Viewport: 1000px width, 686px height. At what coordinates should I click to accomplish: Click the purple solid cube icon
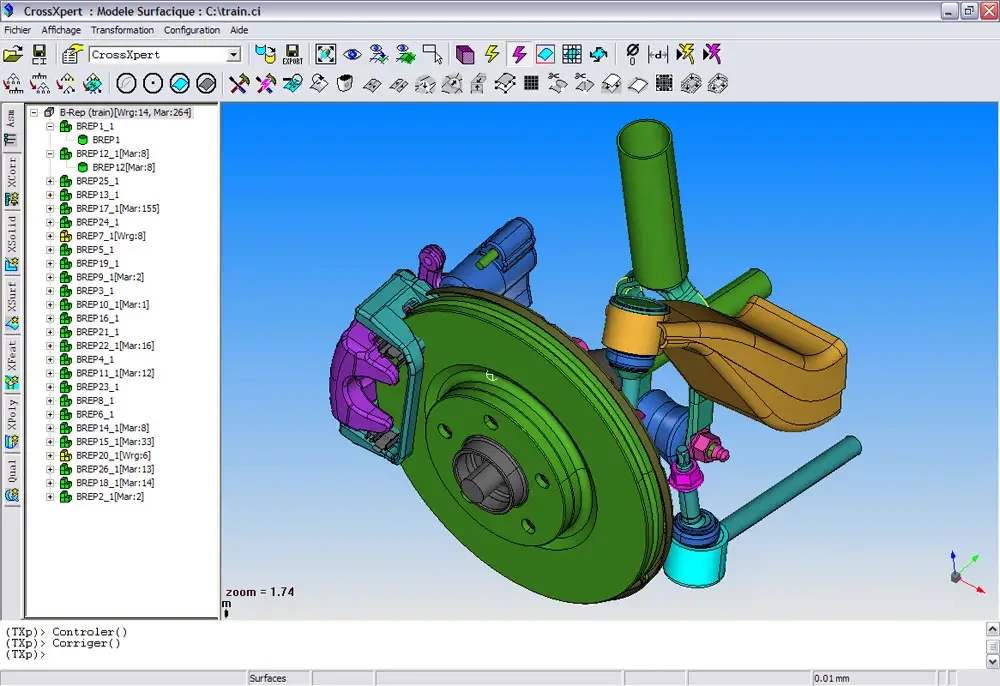(x=465, y=54)
